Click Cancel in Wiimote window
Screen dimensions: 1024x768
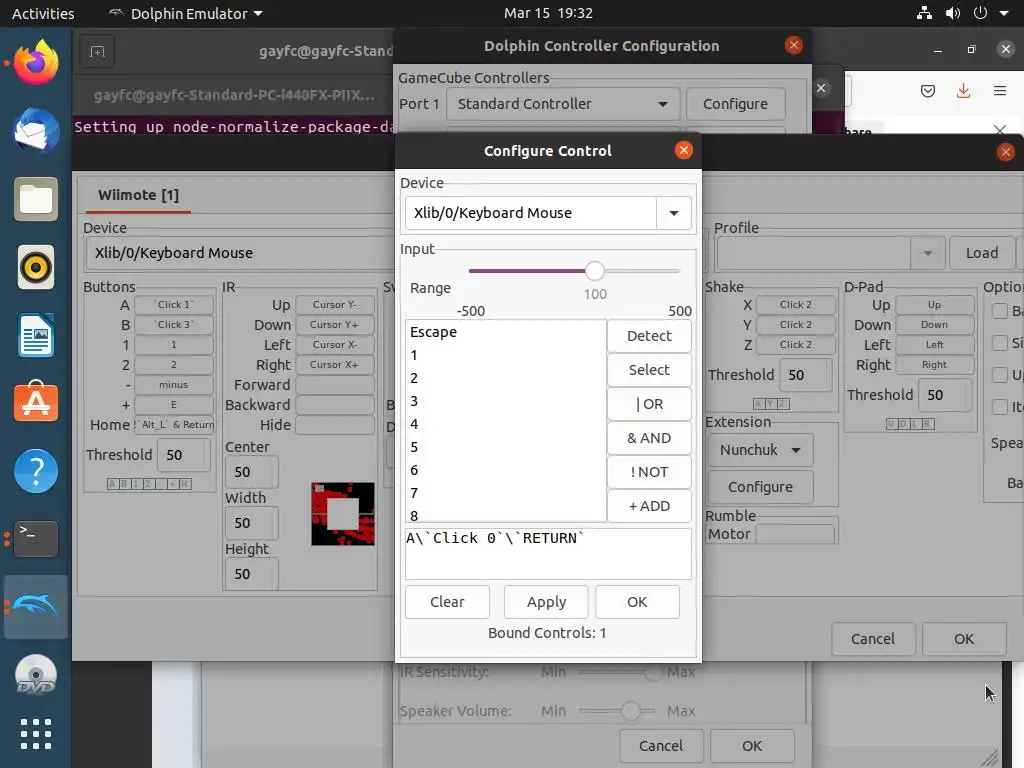872,639
